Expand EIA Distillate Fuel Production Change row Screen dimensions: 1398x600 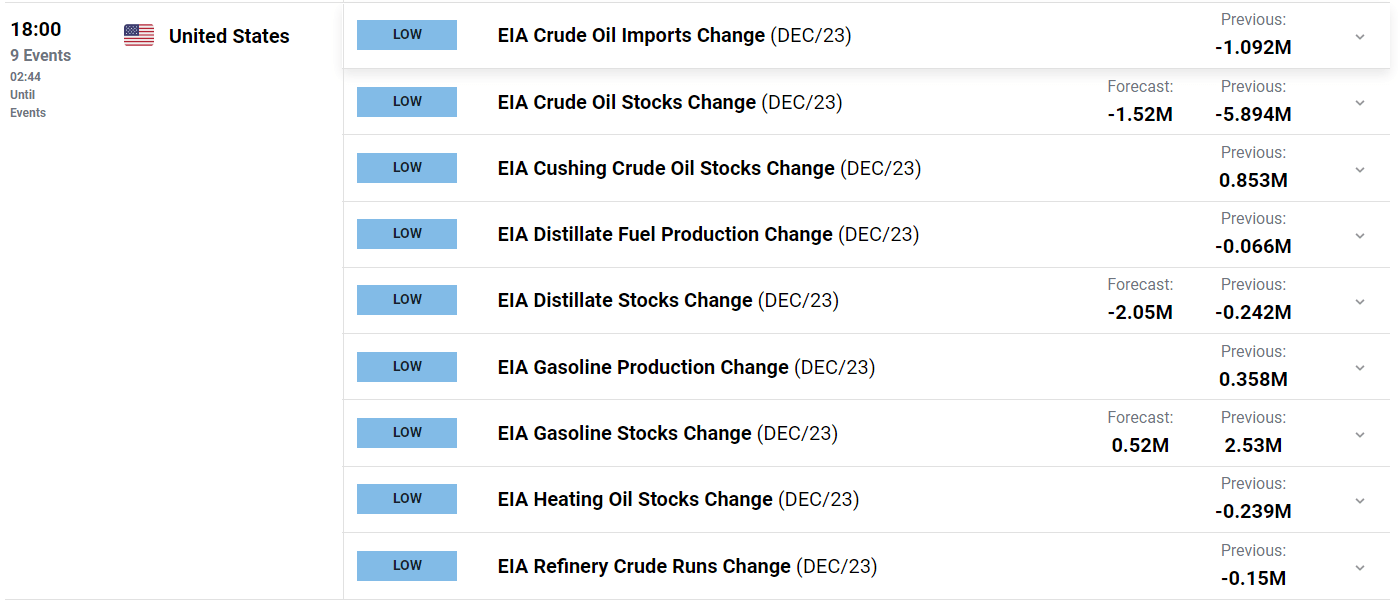pos(1359,236)
